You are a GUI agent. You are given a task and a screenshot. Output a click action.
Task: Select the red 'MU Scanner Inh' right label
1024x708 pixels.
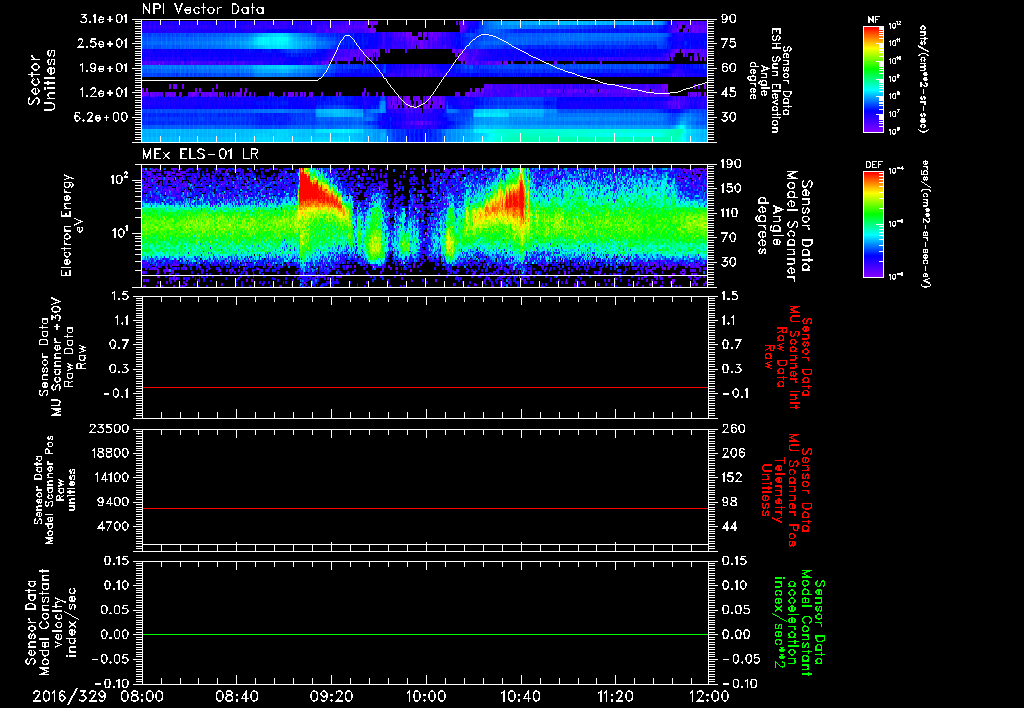pos(788,357)
